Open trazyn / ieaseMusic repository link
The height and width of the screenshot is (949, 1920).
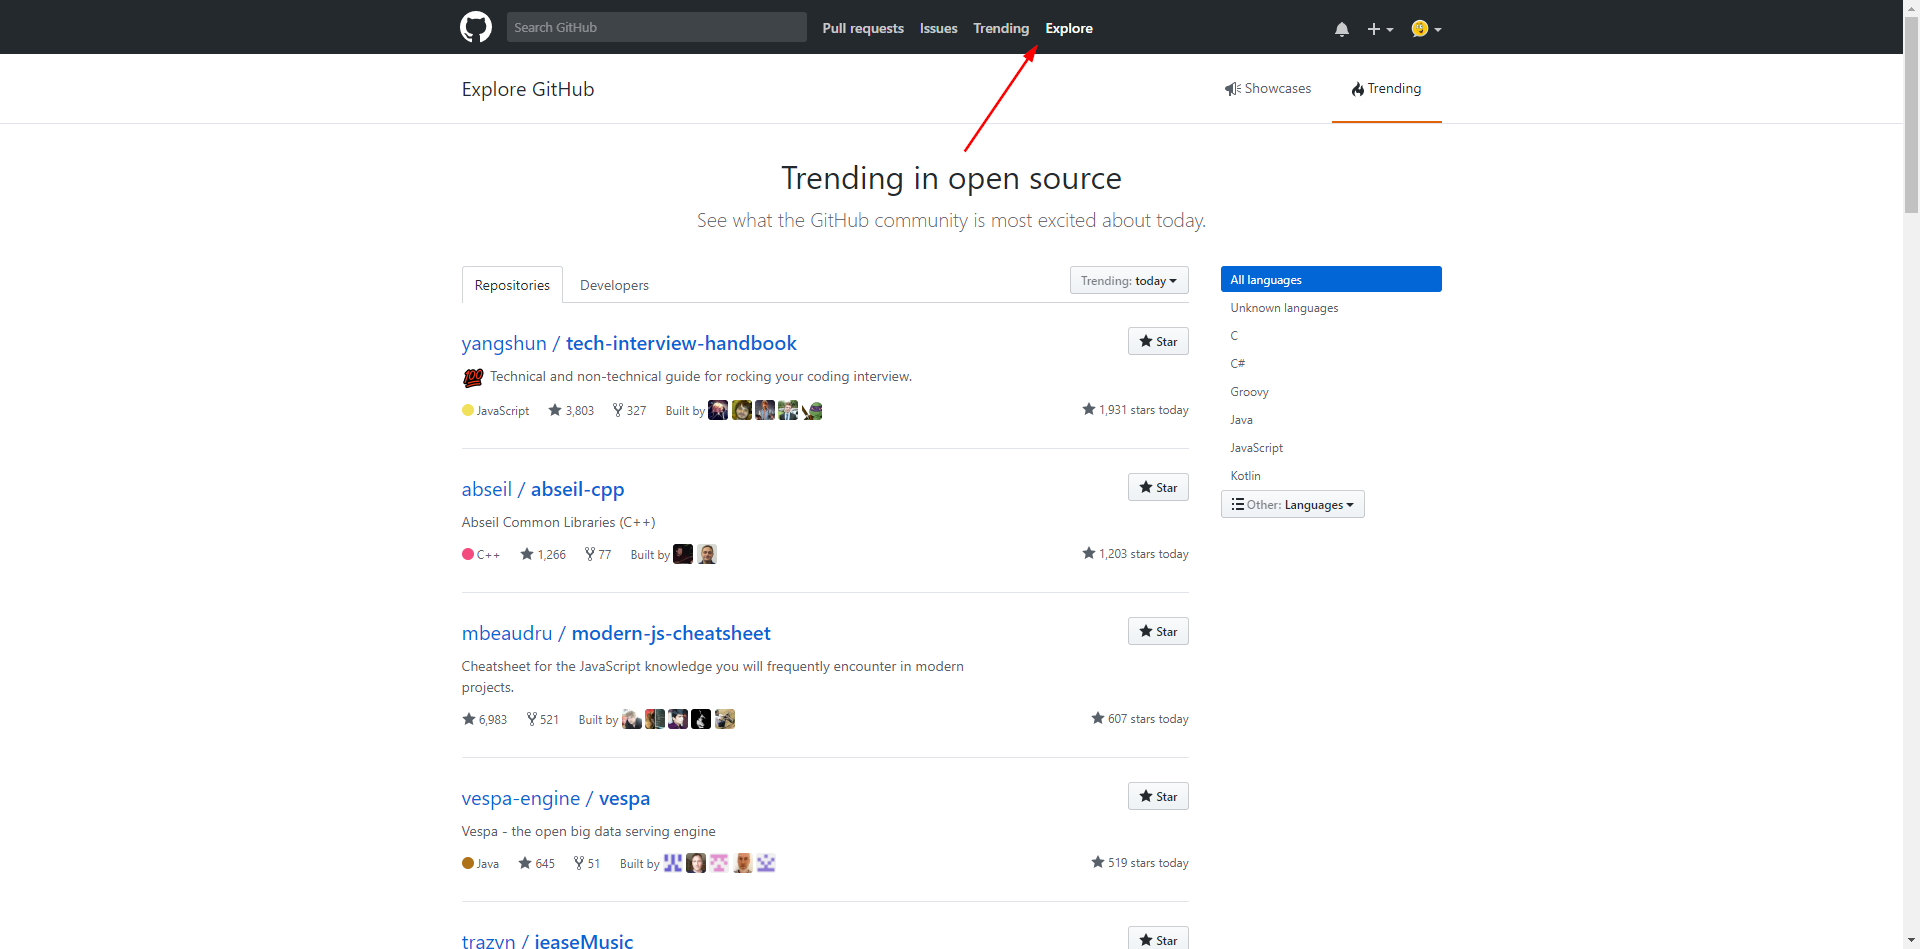(x=547, y=941)
